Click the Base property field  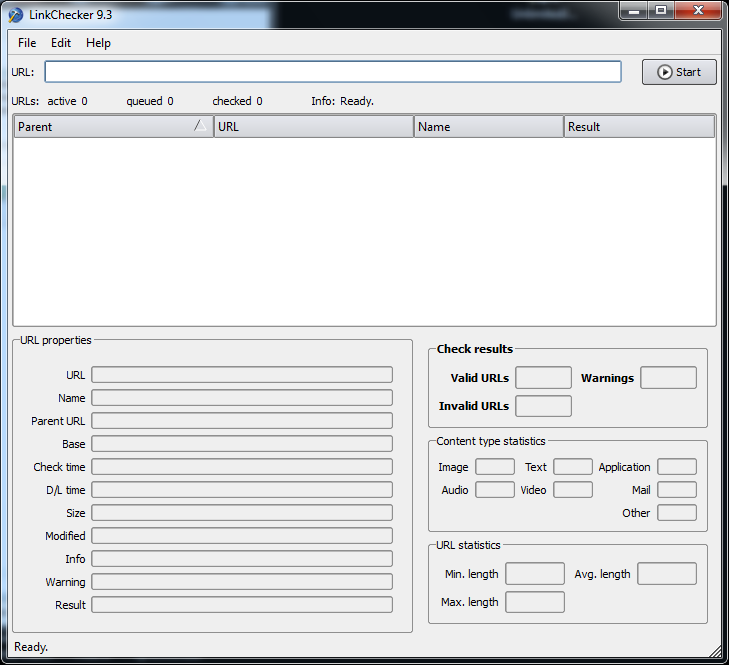pyautogui.click(x=242, y=444)
